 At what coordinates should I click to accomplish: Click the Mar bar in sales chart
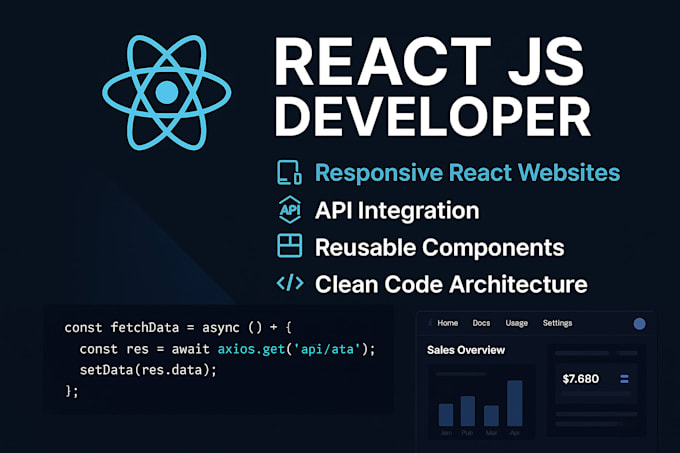[491, 416]
